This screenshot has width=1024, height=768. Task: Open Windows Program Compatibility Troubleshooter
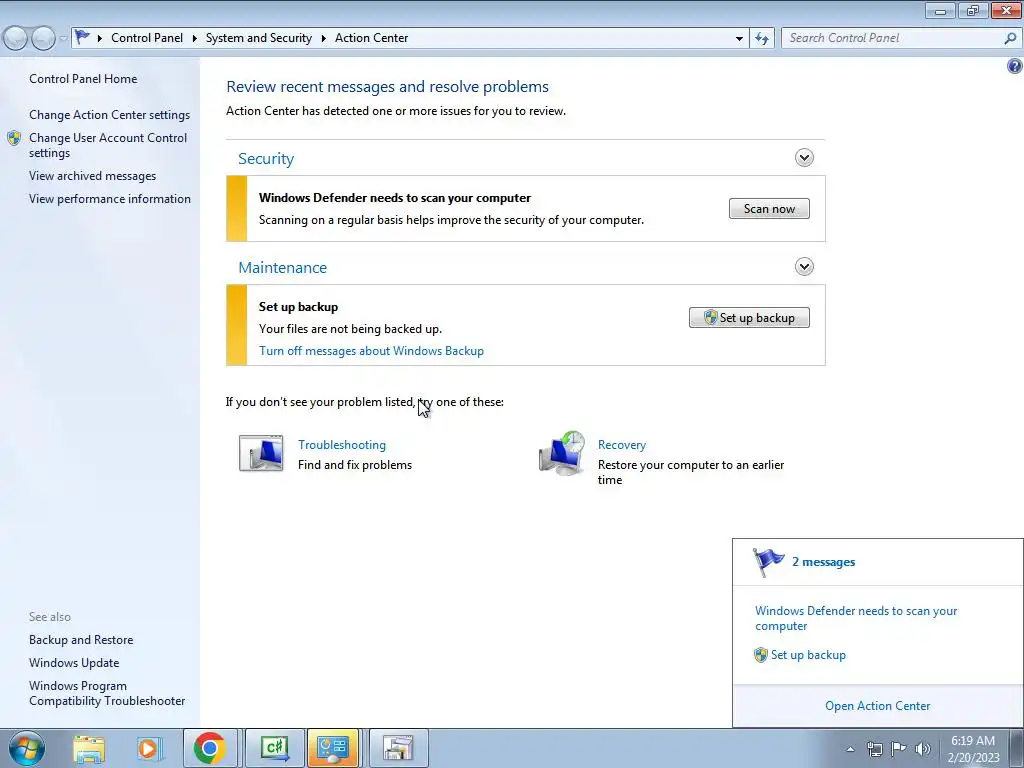click(x=107, y=694)
